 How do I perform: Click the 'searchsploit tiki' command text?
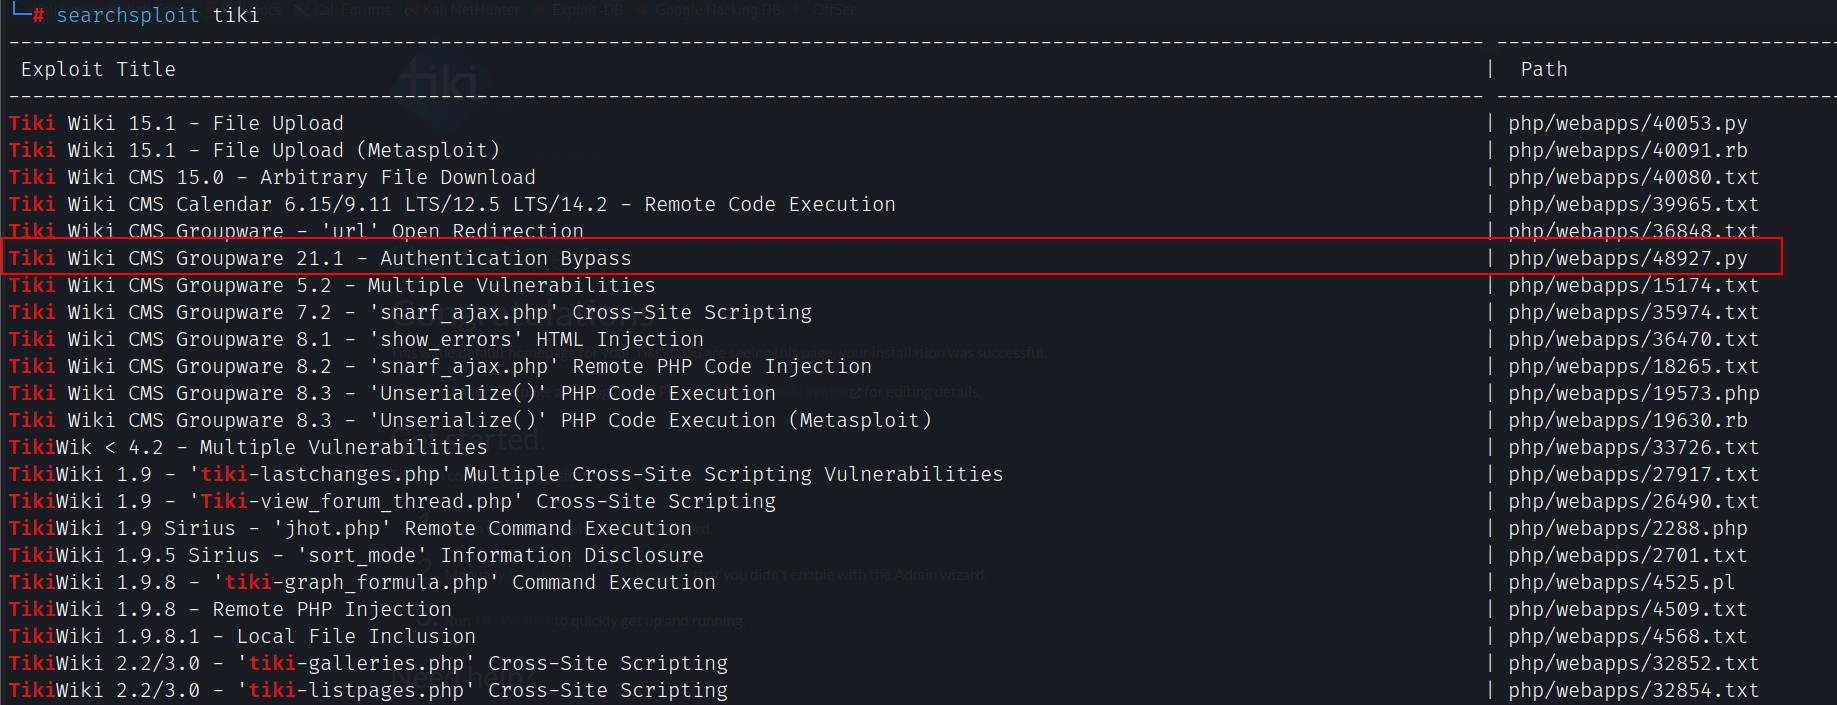coord(157,15)
